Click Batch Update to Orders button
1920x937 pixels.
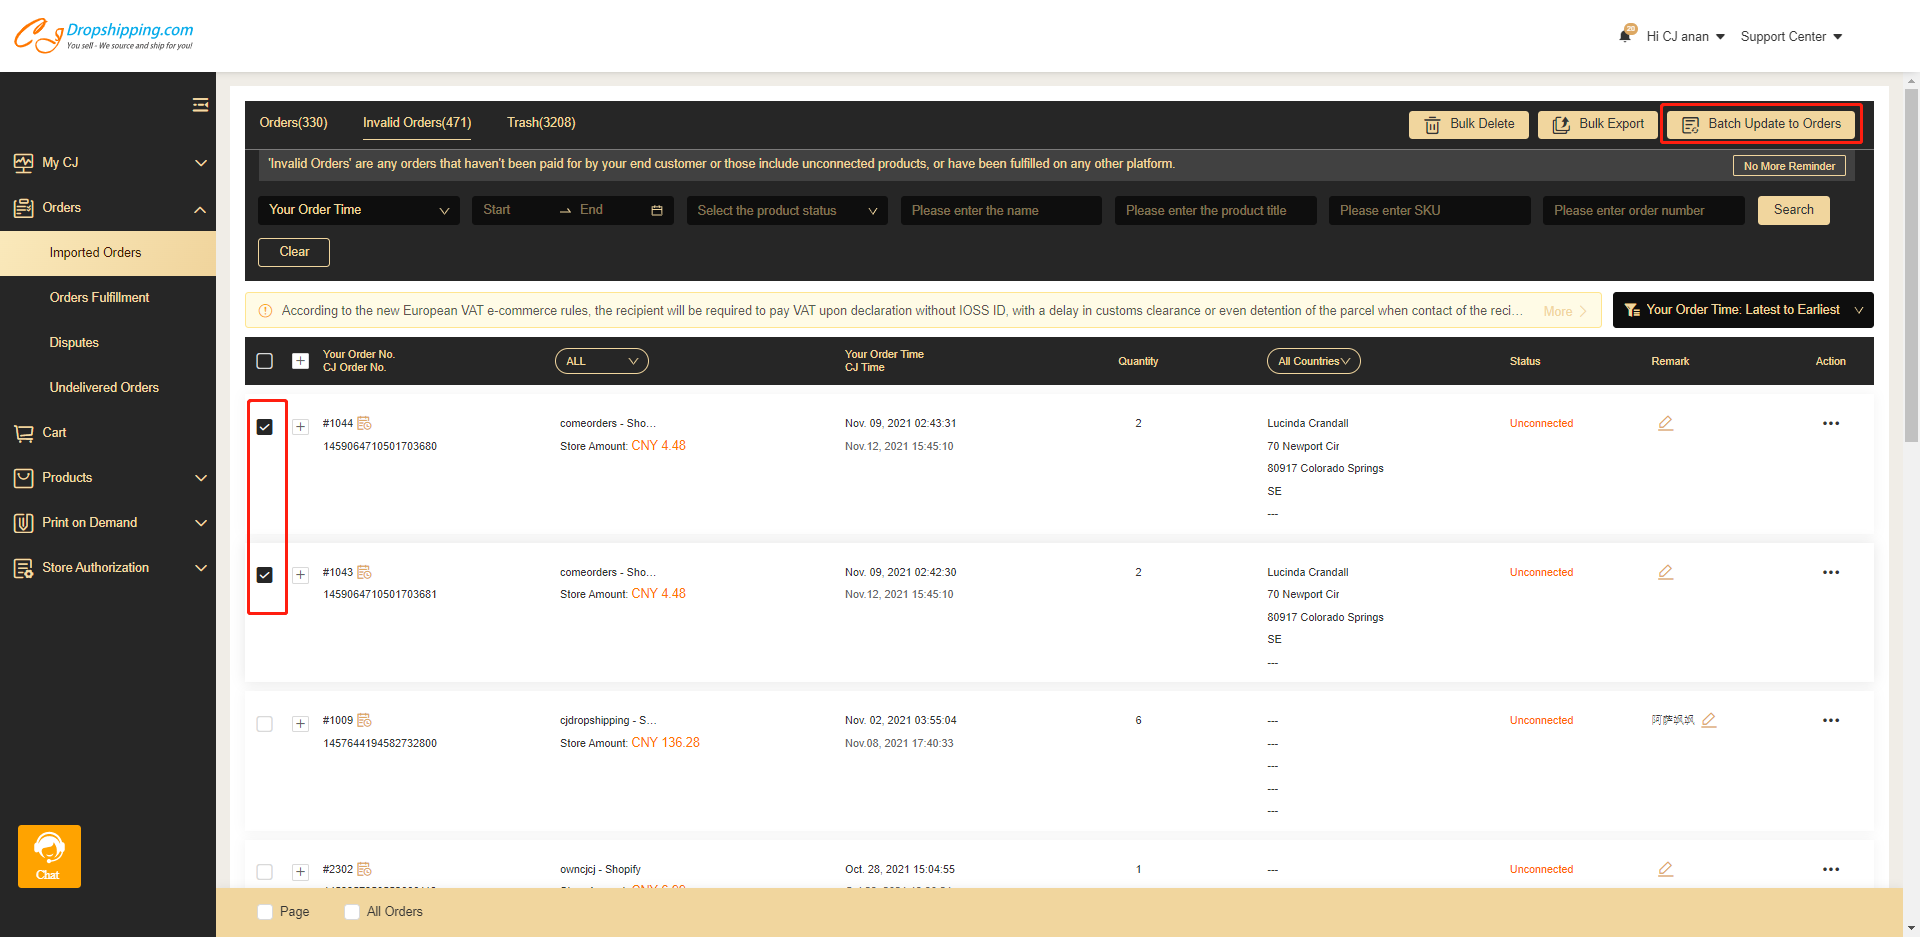pyautogui.click(x=1760, y=124)
